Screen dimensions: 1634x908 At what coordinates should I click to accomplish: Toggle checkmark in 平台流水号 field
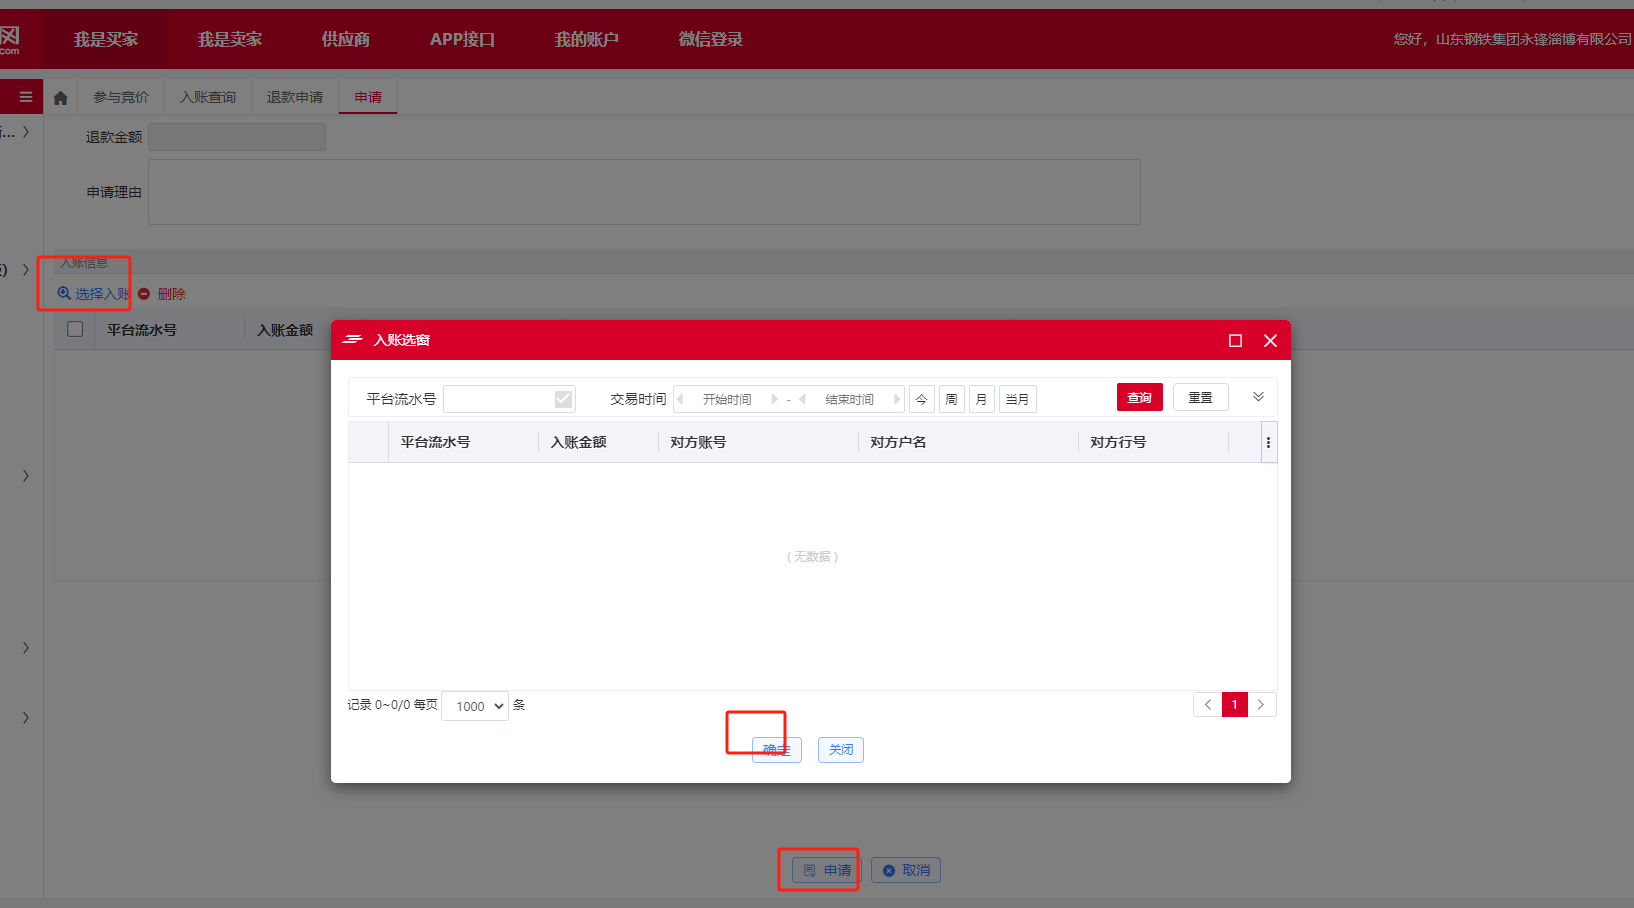563,399
